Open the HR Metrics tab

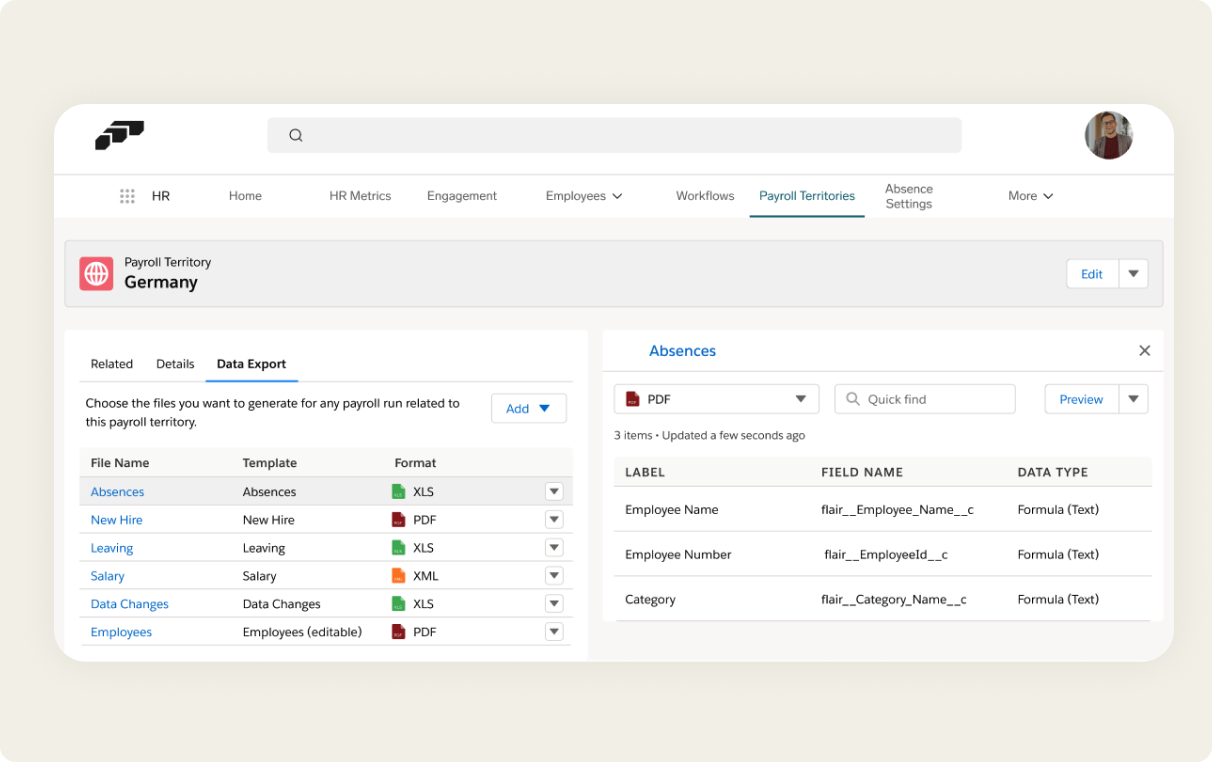[x=360, y=196]
